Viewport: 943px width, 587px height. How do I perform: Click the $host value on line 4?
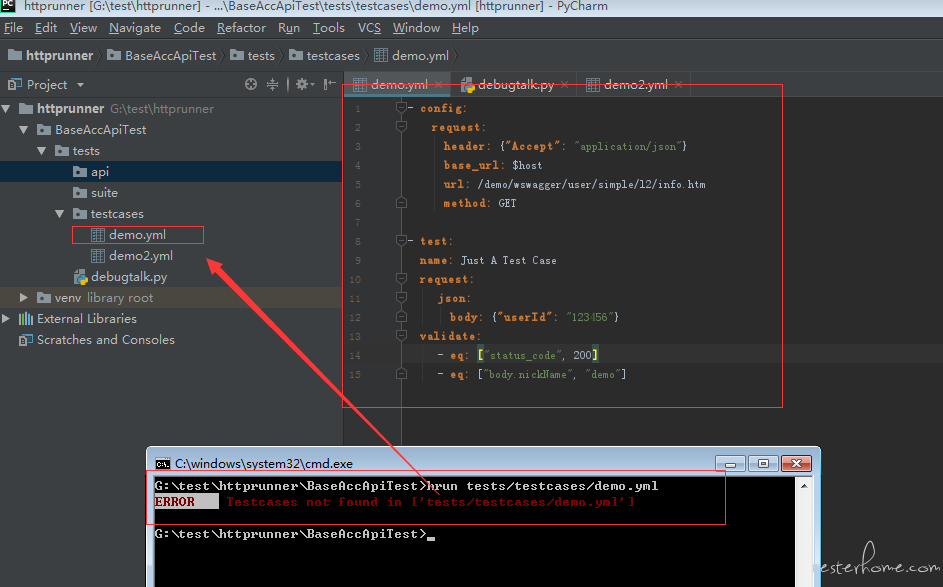[527, 165]
